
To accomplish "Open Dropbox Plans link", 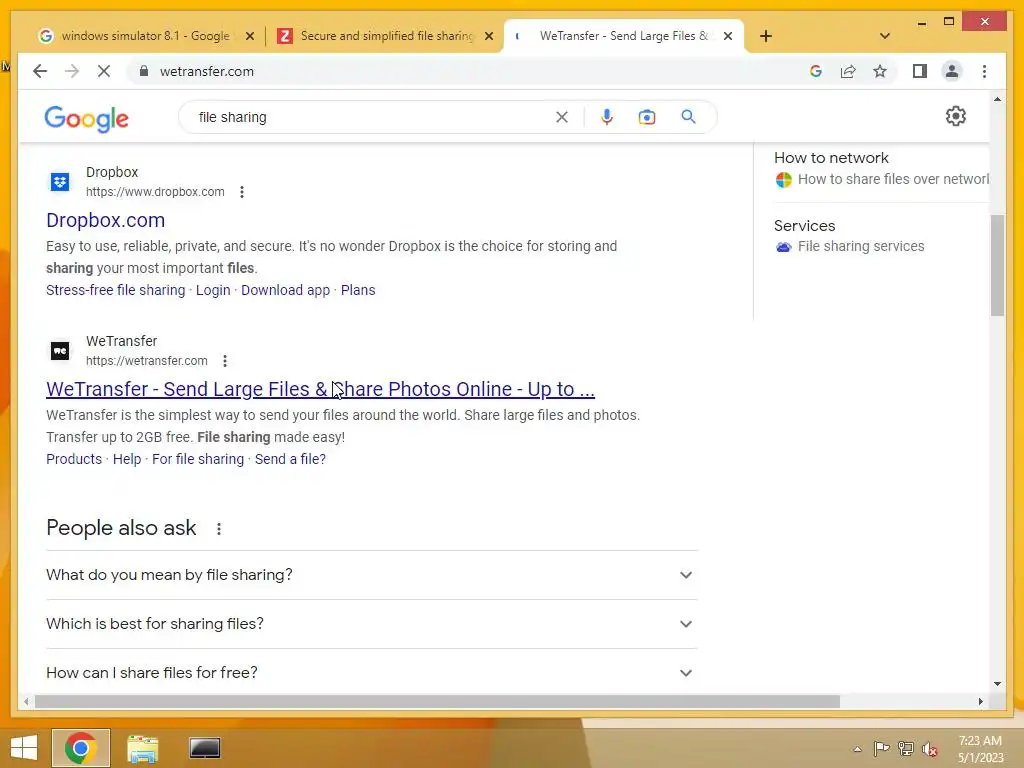I will point(358,290).
